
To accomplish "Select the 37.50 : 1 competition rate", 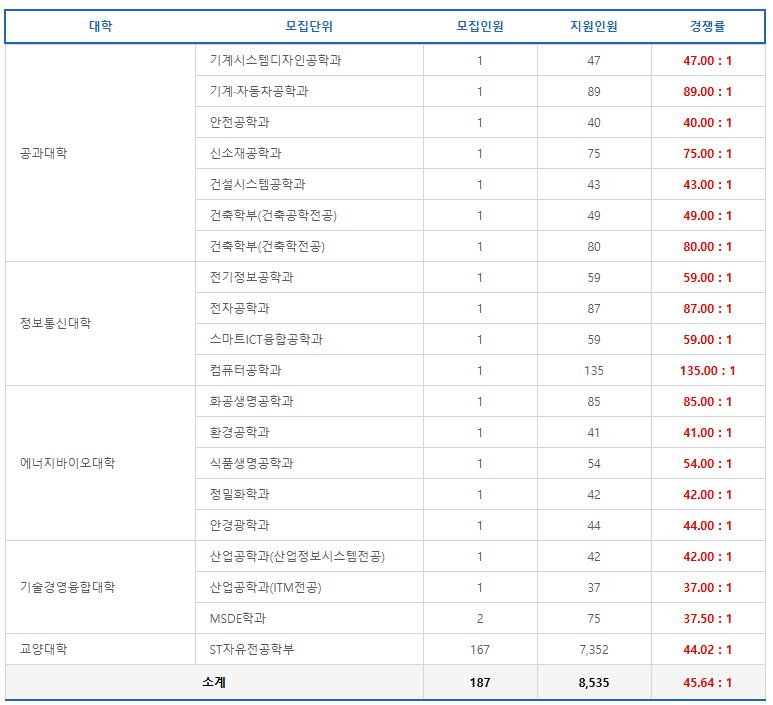I will pyautogui.click(x=707, y=619).
